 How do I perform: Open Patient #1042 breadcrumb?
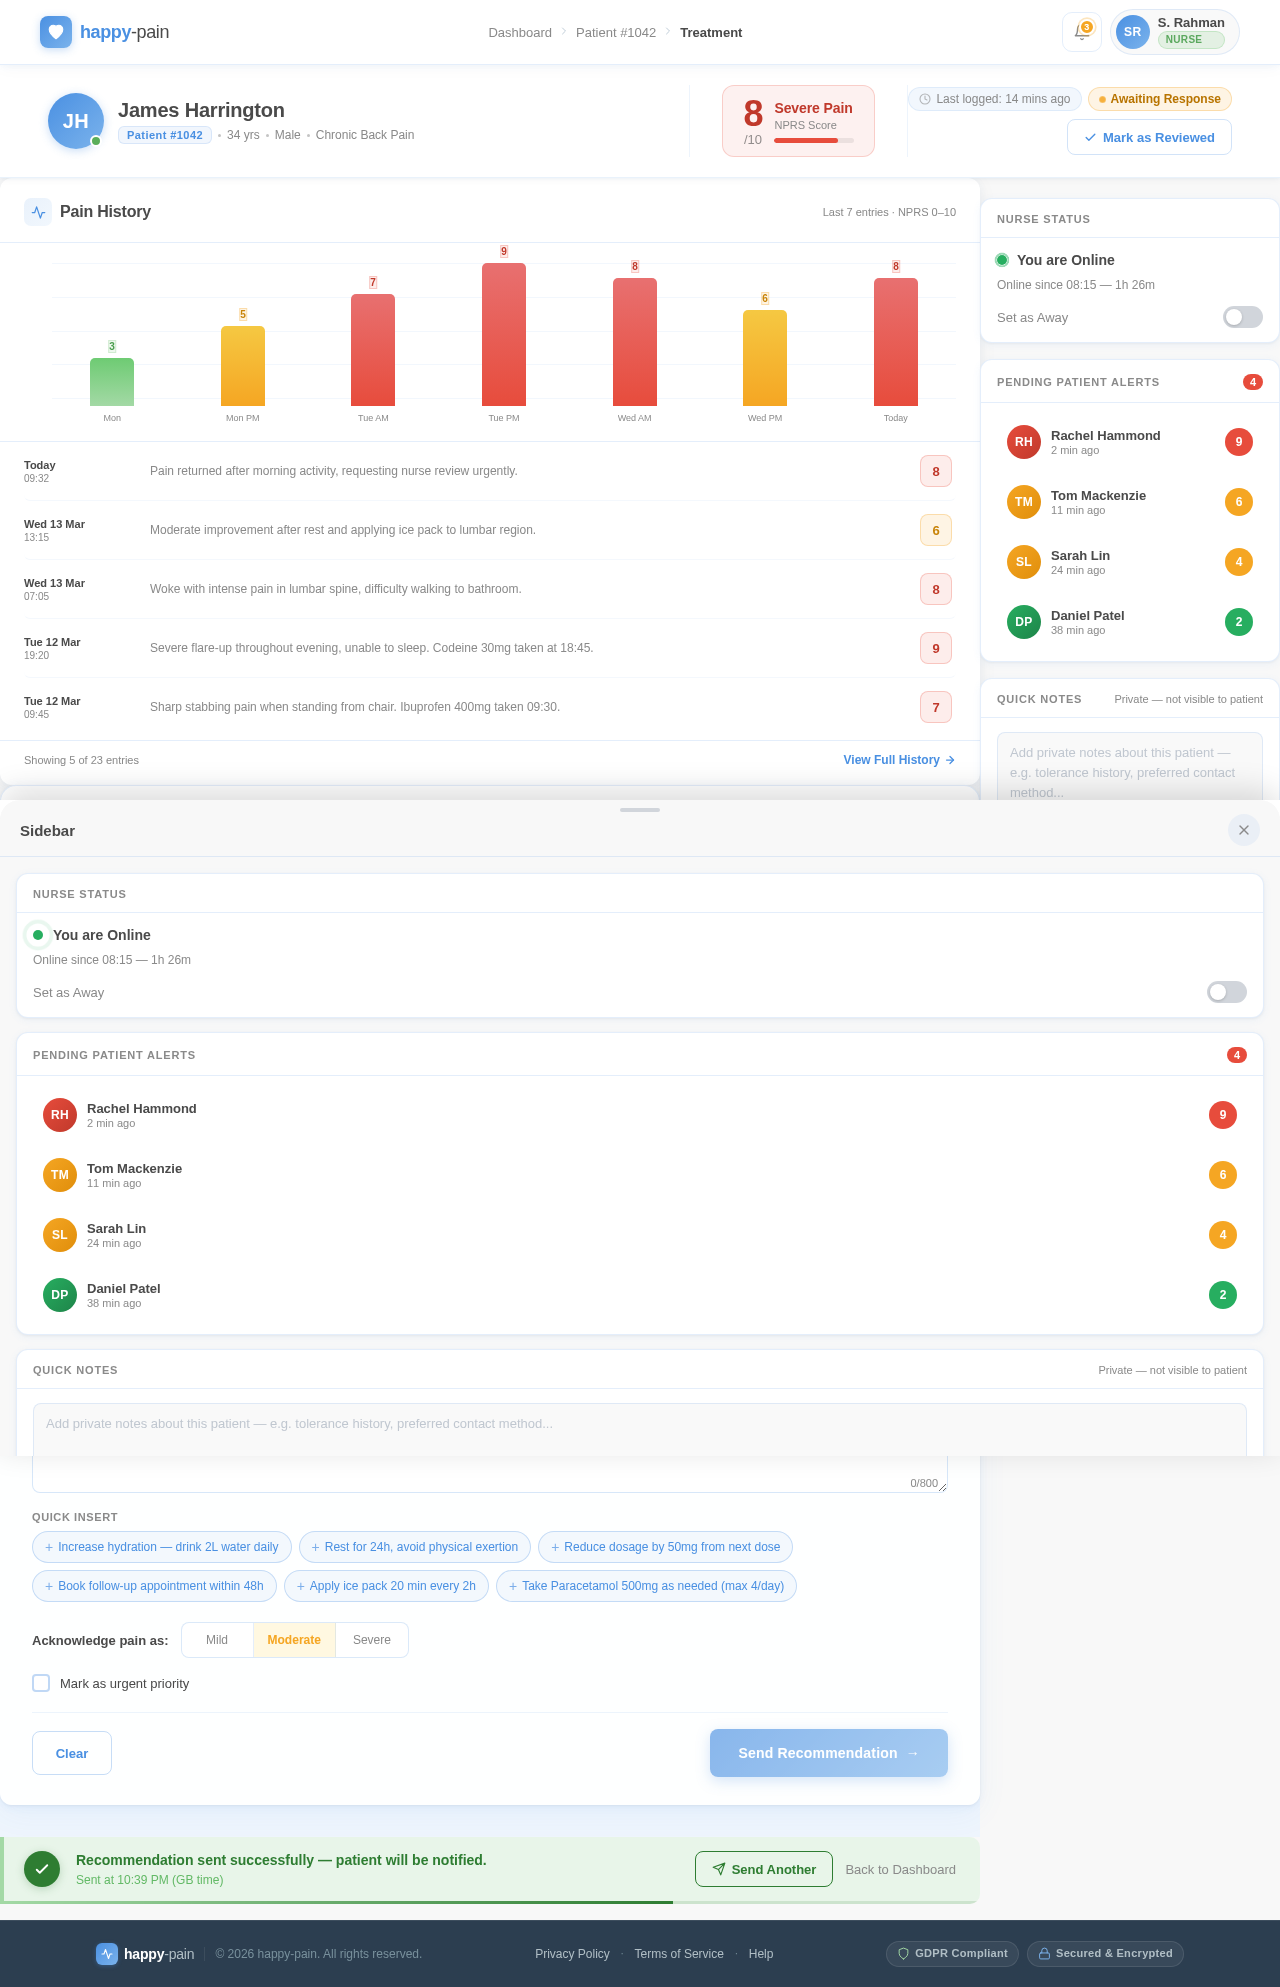615,33
